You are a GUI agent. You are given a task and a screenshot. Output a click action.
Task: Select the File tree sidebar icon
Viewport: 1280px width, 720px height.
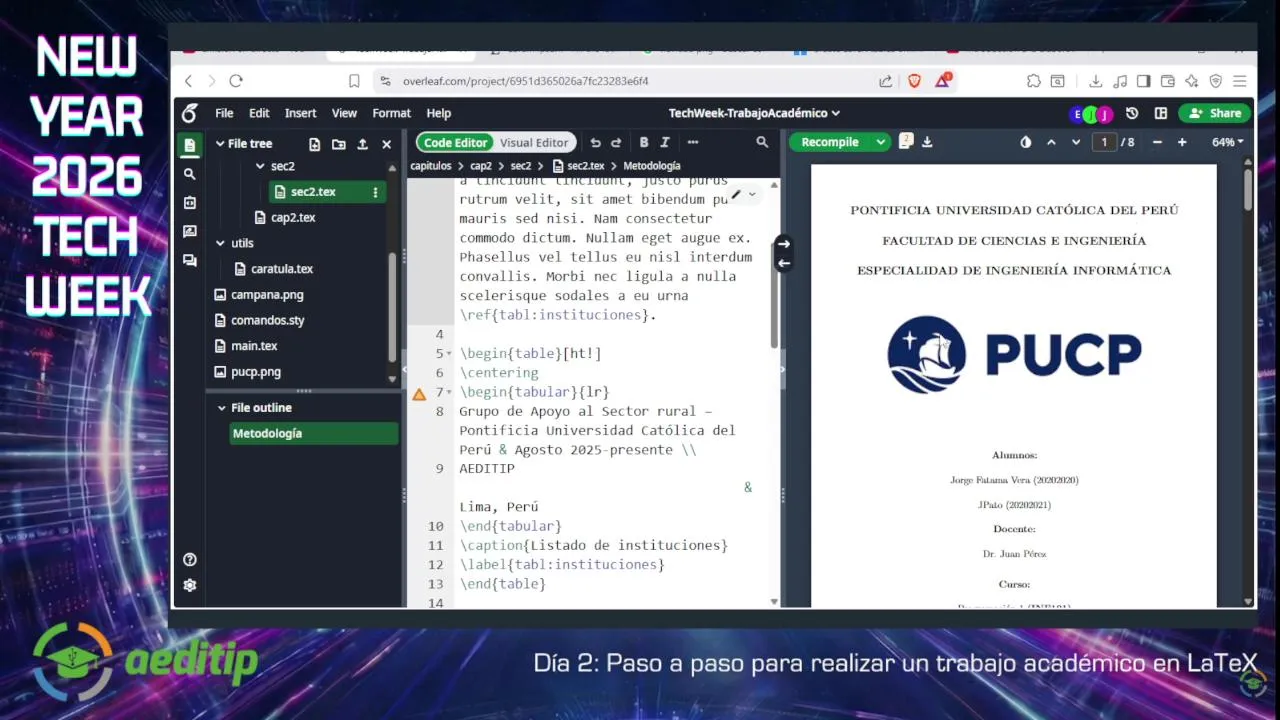[x=190, y=145]
